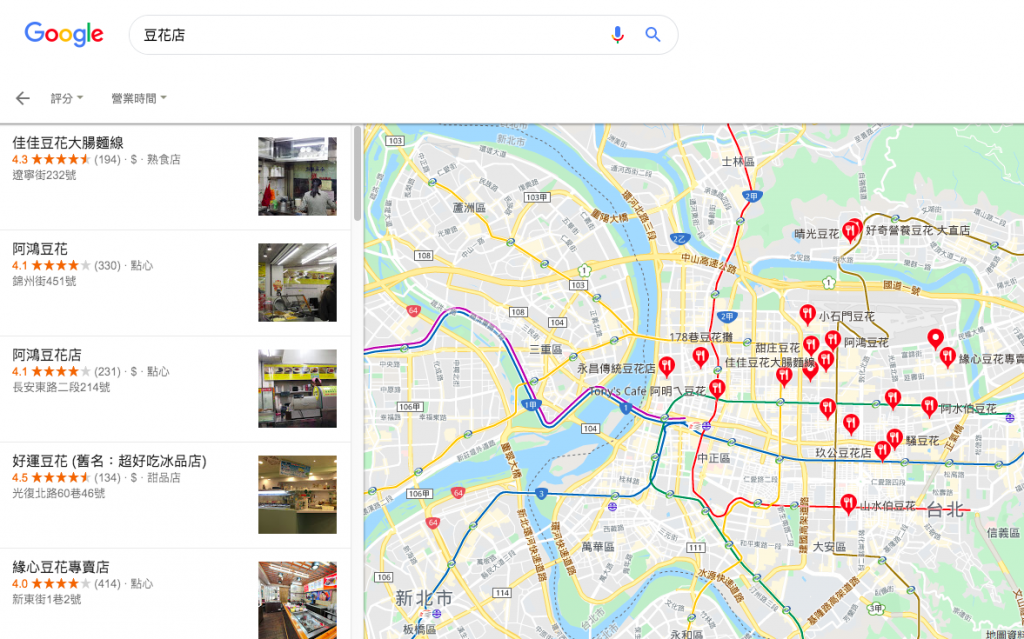Click the 士林區 district label on the map
The height and width of the screenshot is (639, 1024).
(738, 161)
